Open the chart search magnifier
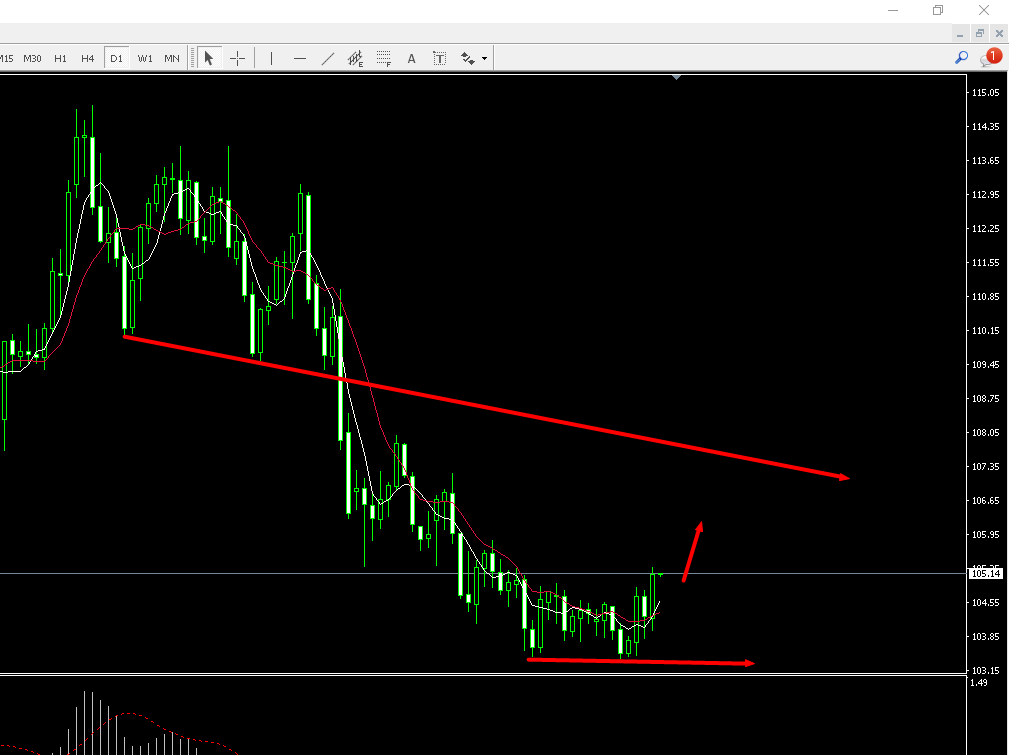This screenshot has width=1009, height=755. 961,57
